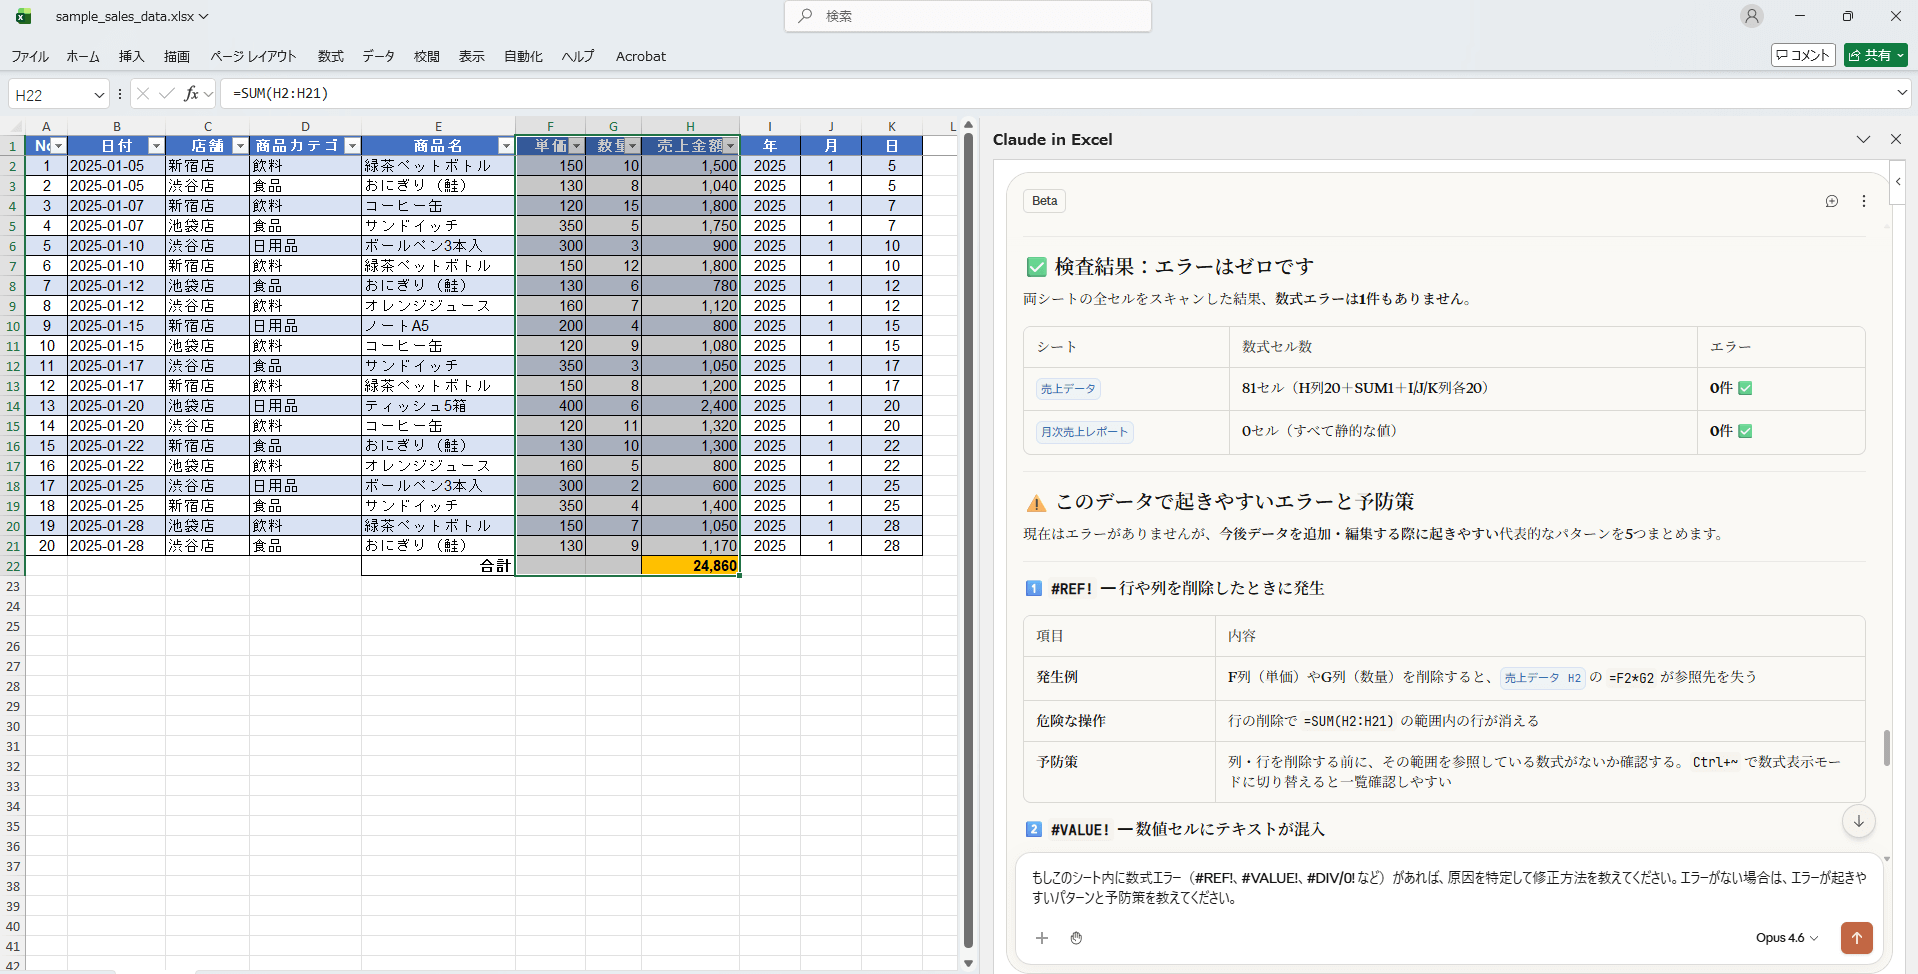Screen dimensions: 1918x974
Task: Collapse the side pane with the left chevron tab
Action: pyautogui.click(x=1897, y=182)
